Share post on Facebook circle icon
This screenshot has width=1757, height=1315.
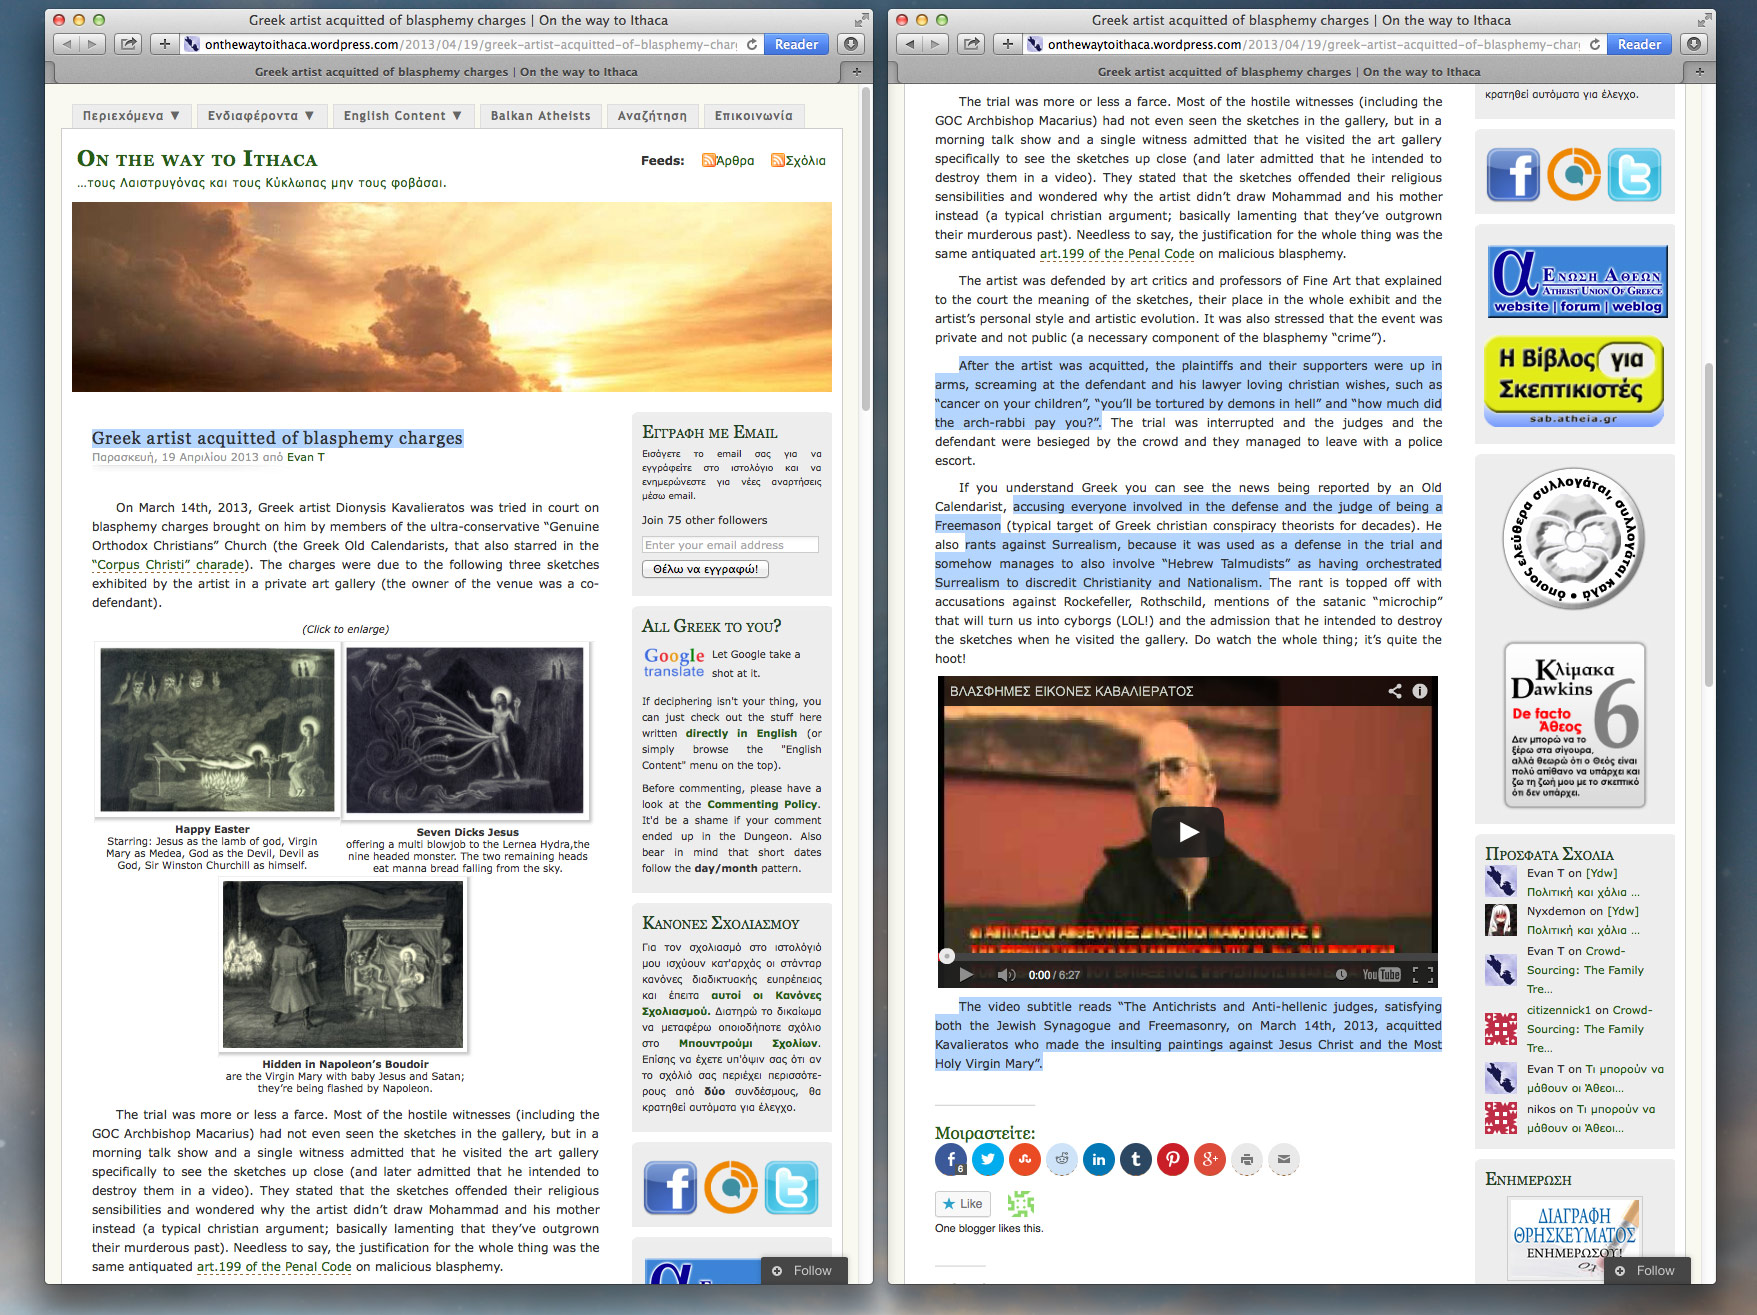tap(951, 1160)
